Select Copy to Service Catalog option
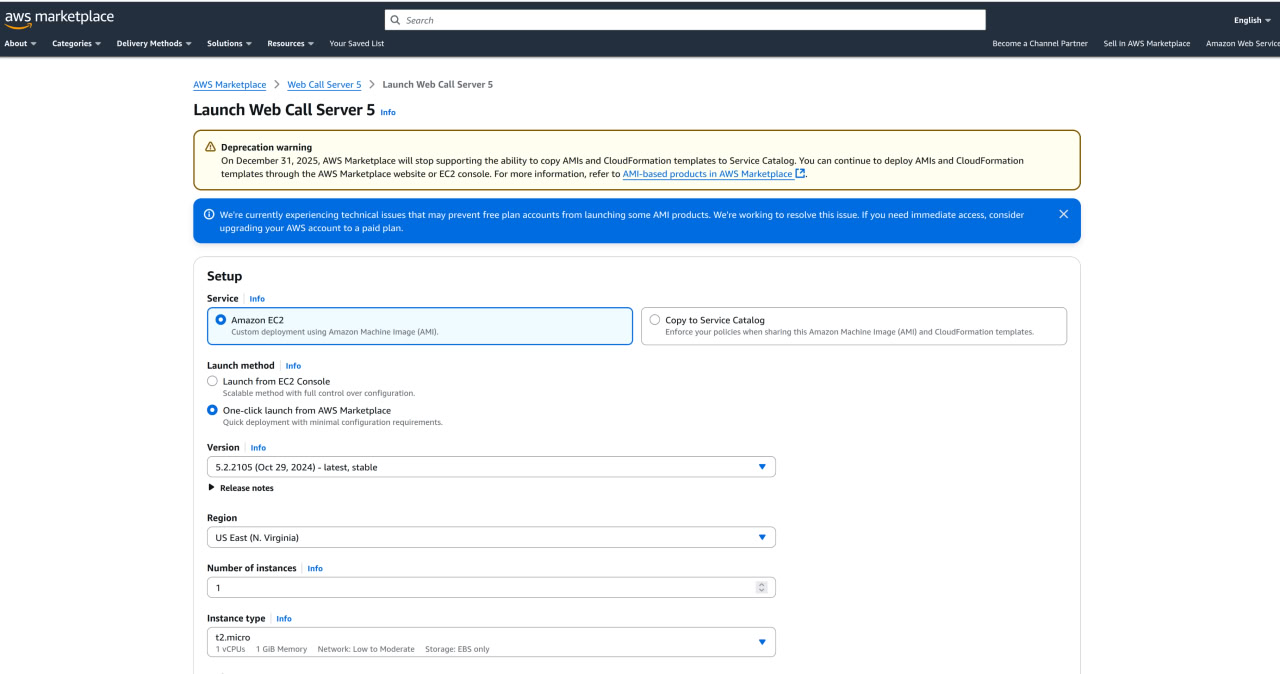1280x674 pixels. [x=854, y=326]
